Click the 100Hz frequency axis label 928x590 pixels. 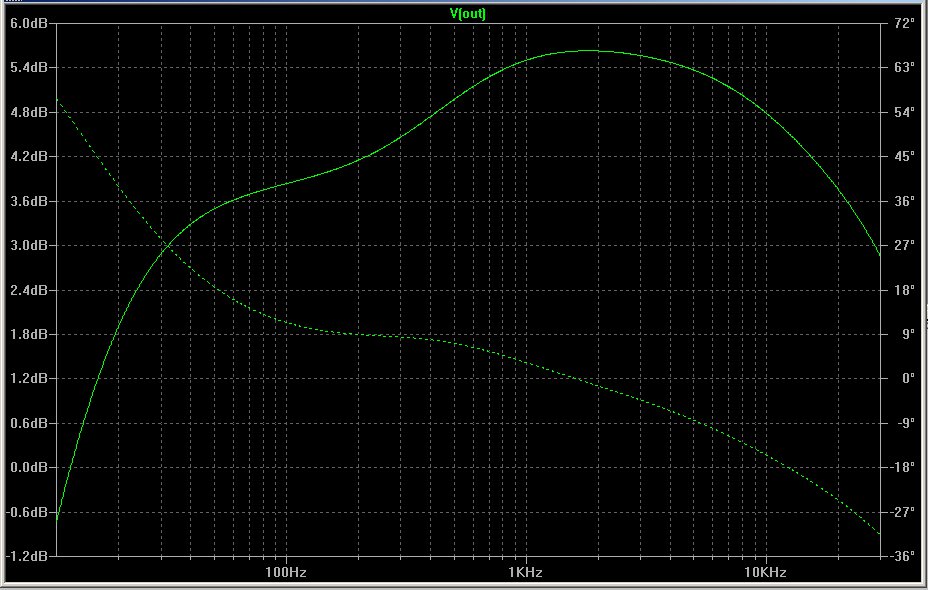286,572
